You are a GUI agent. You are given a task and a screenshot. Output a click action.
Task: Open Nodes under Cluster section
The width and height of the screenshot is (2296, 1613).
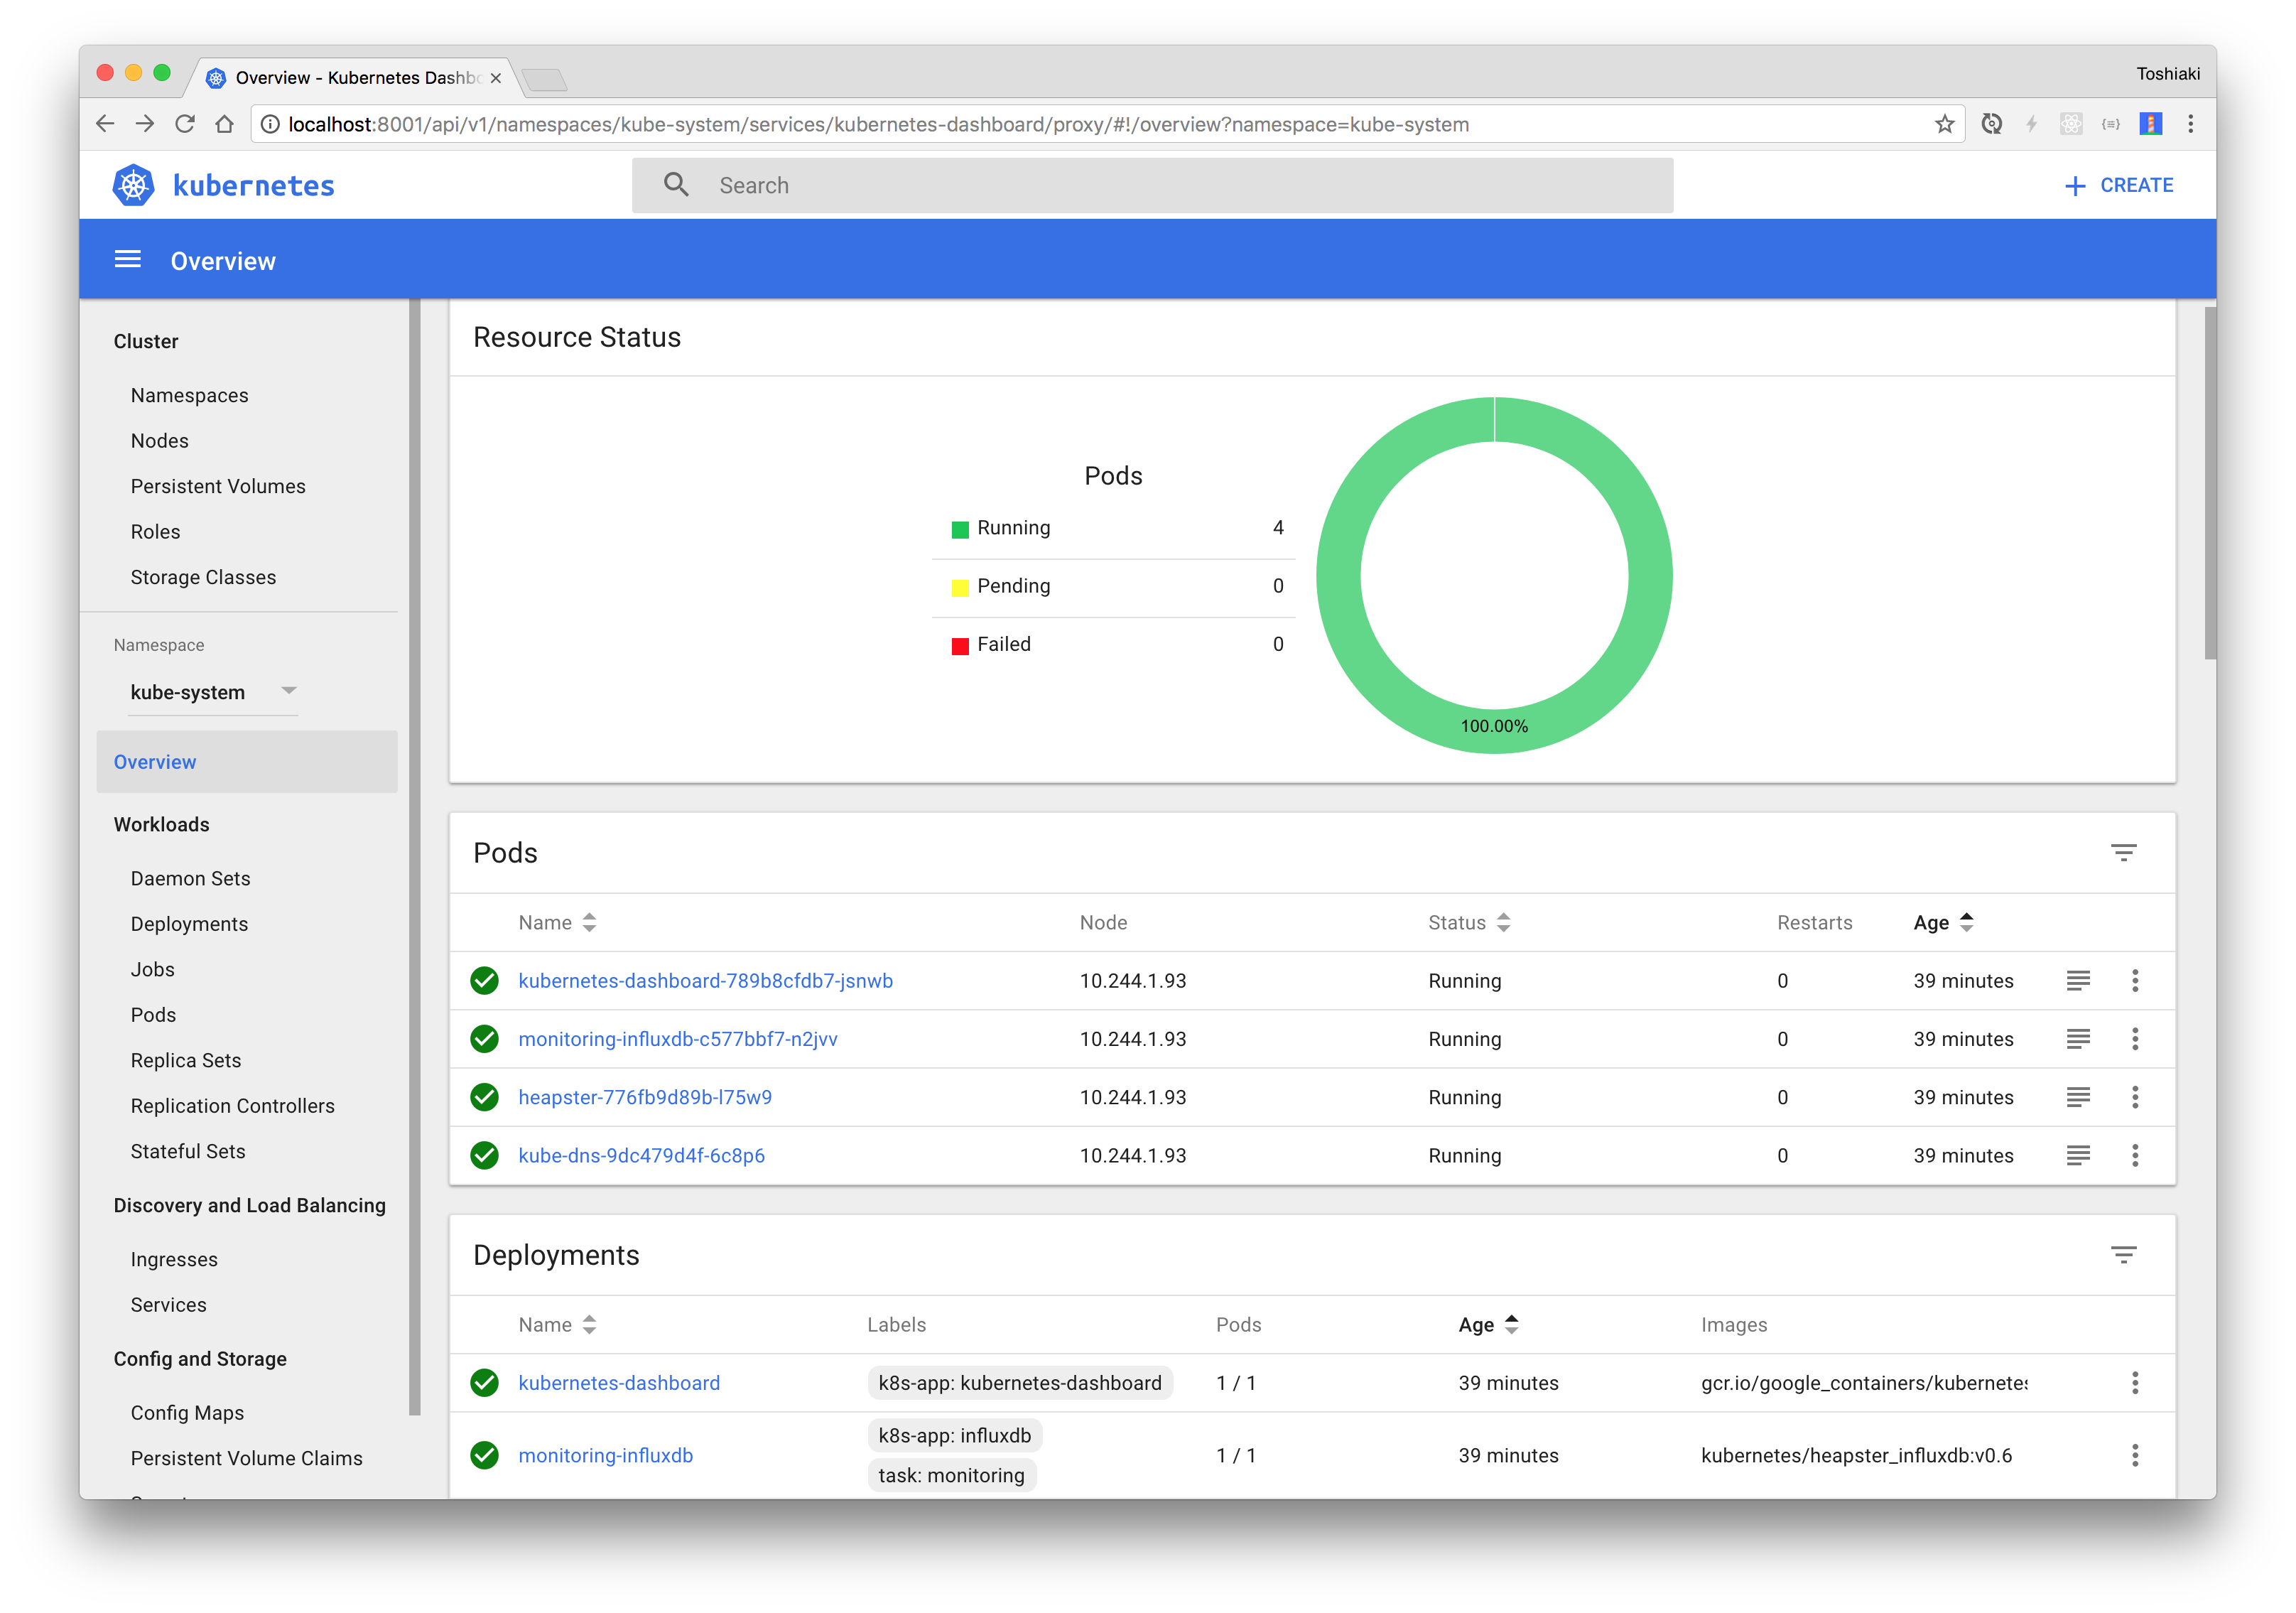(159, 441)
